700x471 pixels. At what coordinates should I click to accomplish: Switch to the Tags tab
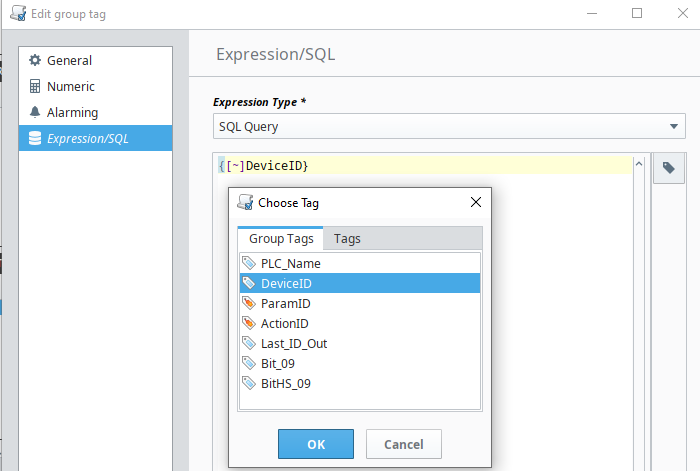coord(347,239)
